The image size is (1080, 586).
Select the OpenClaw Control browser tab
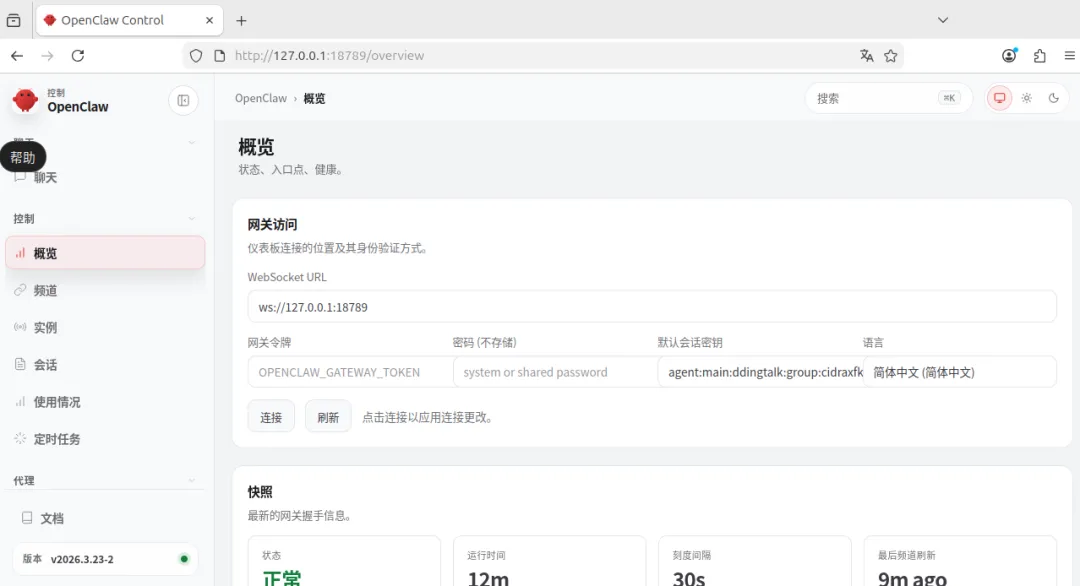coord(129,21)
